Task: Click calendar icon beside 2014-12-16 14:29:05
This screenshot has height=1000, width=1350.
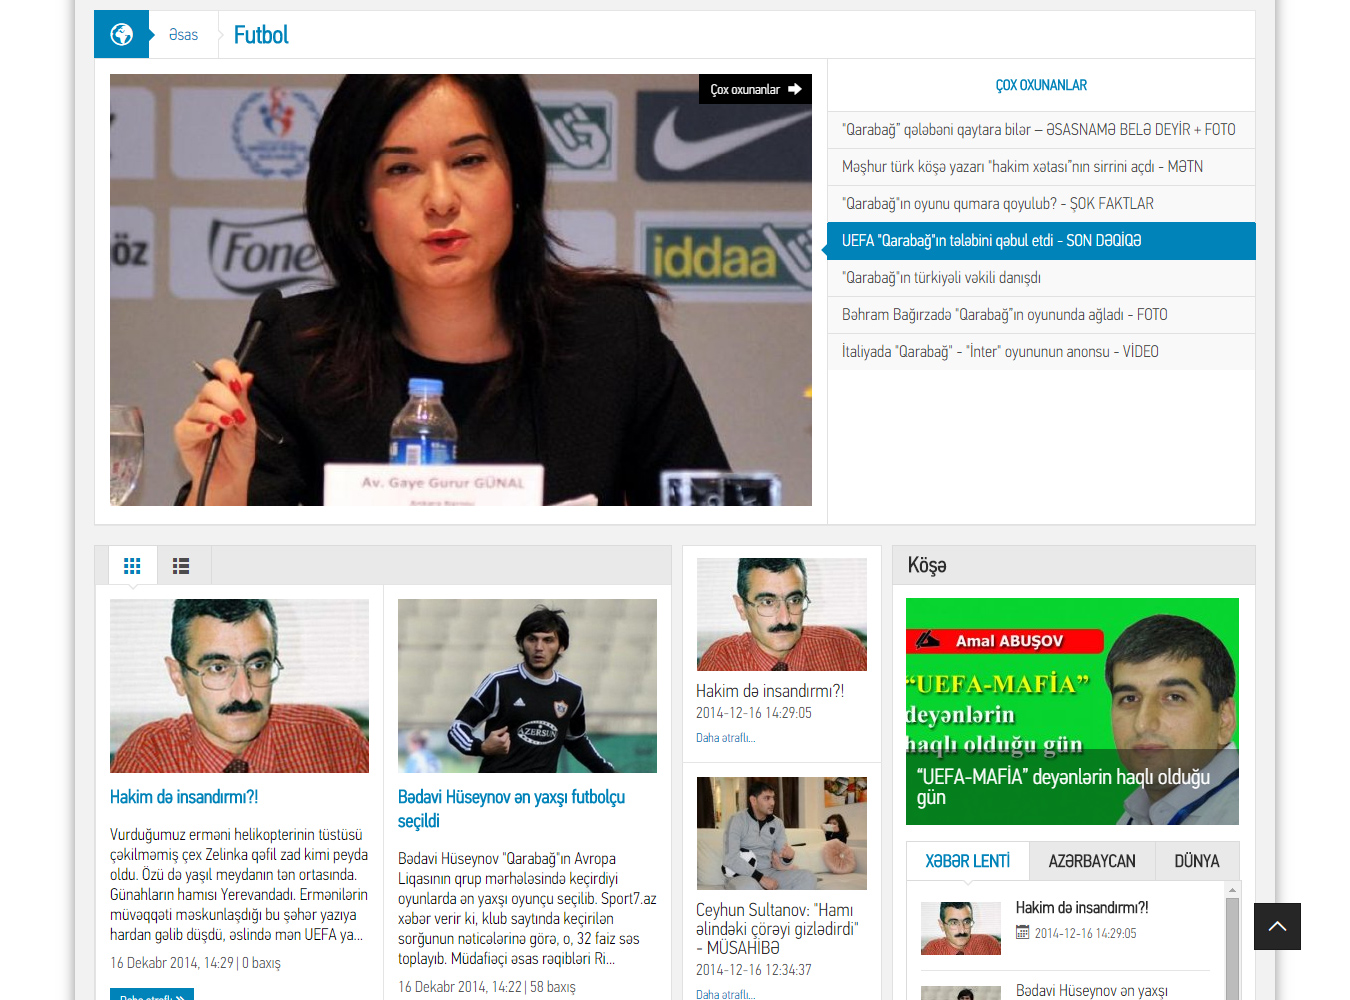Action: (1022, 933)
